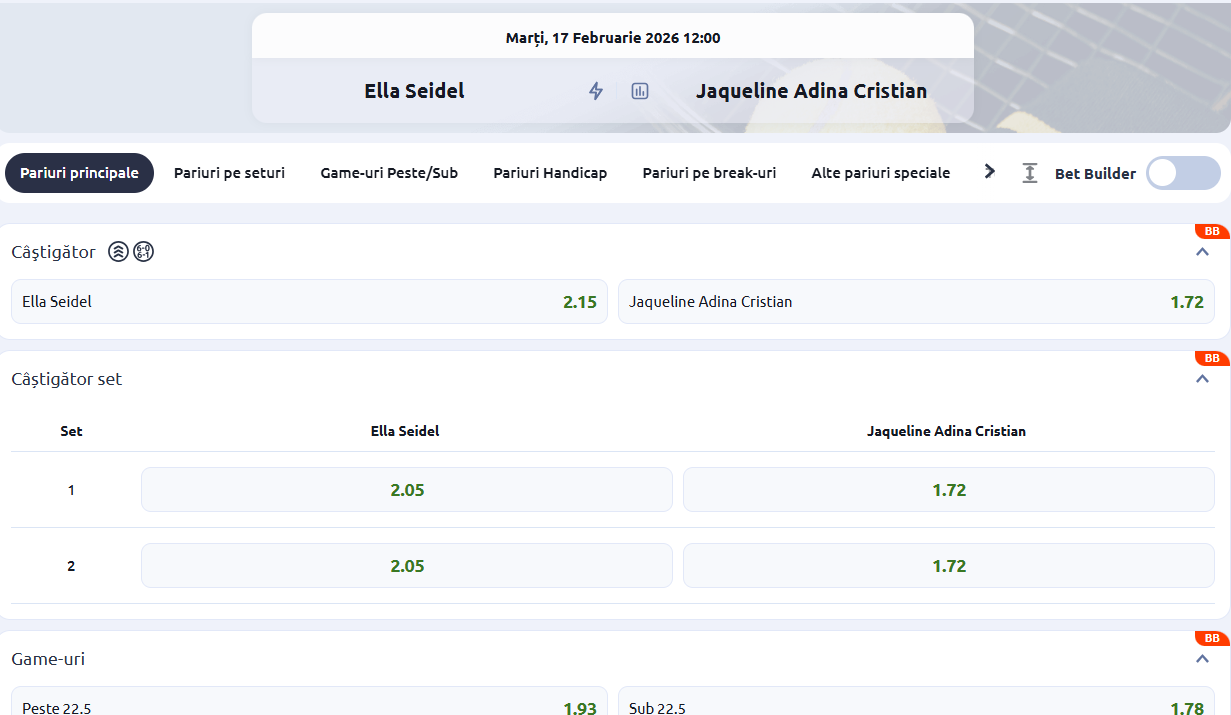Viewport: 1231px width, 715px height.
Task: Toggle the Bet Builder switch
Action: (1182, 173)
